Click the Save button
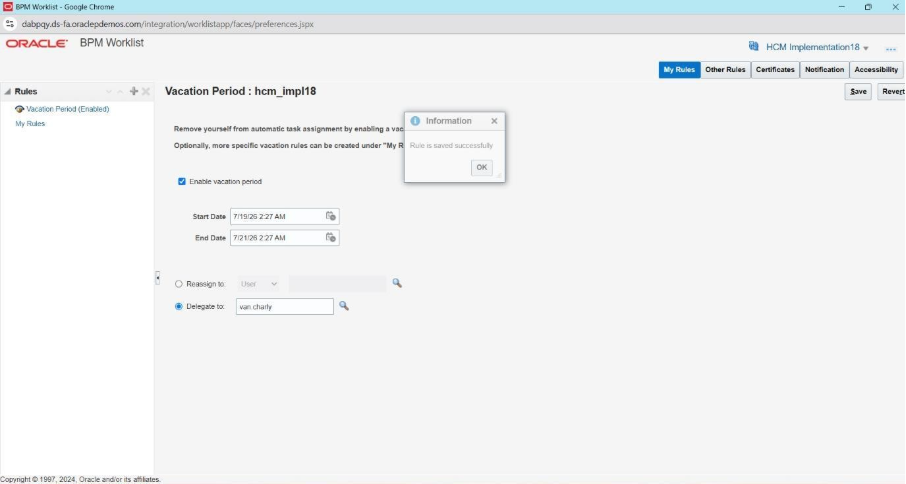 (x=858, y=91)
